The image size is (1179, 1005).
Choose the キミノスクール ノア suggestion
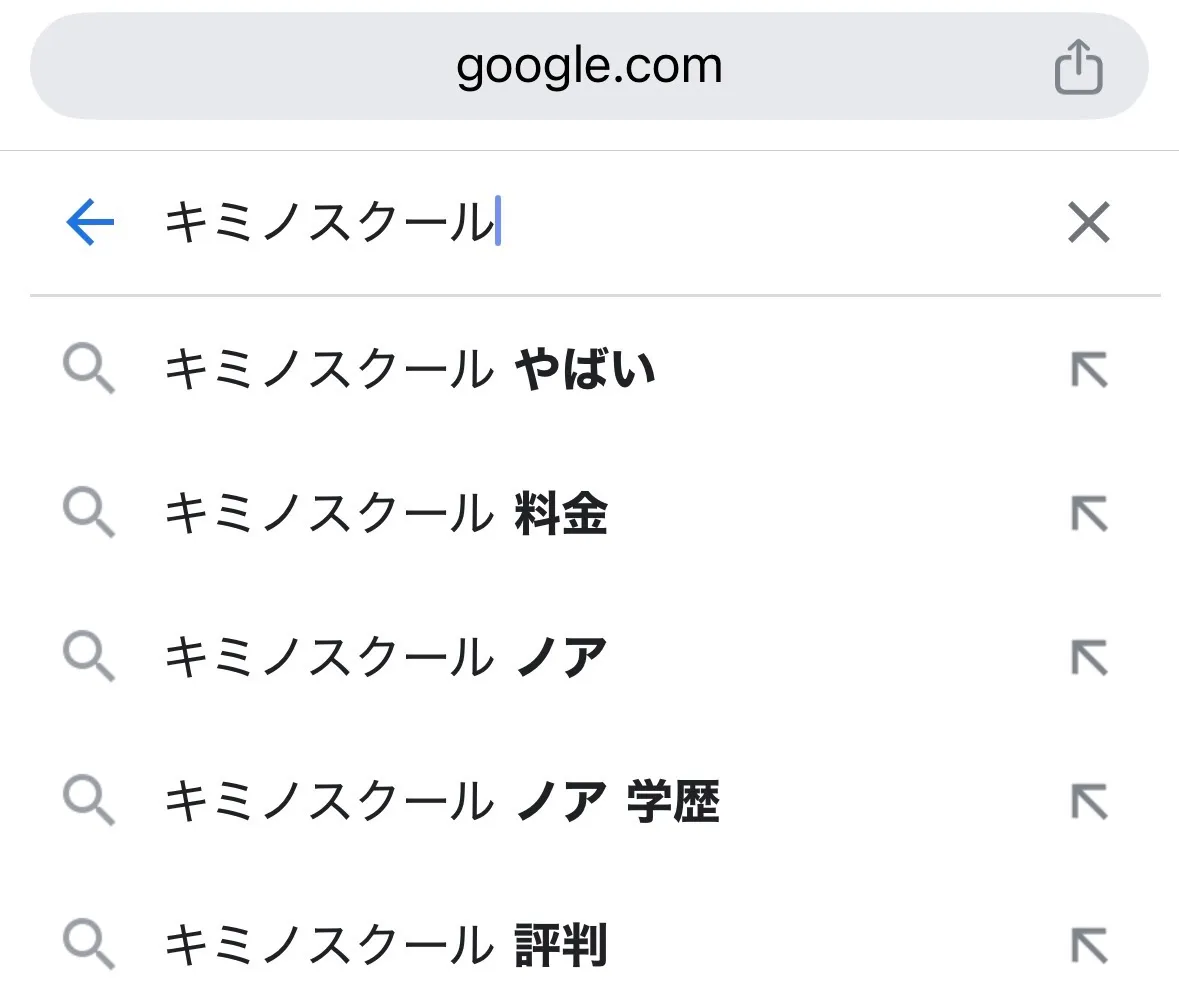tap(386, 659)
